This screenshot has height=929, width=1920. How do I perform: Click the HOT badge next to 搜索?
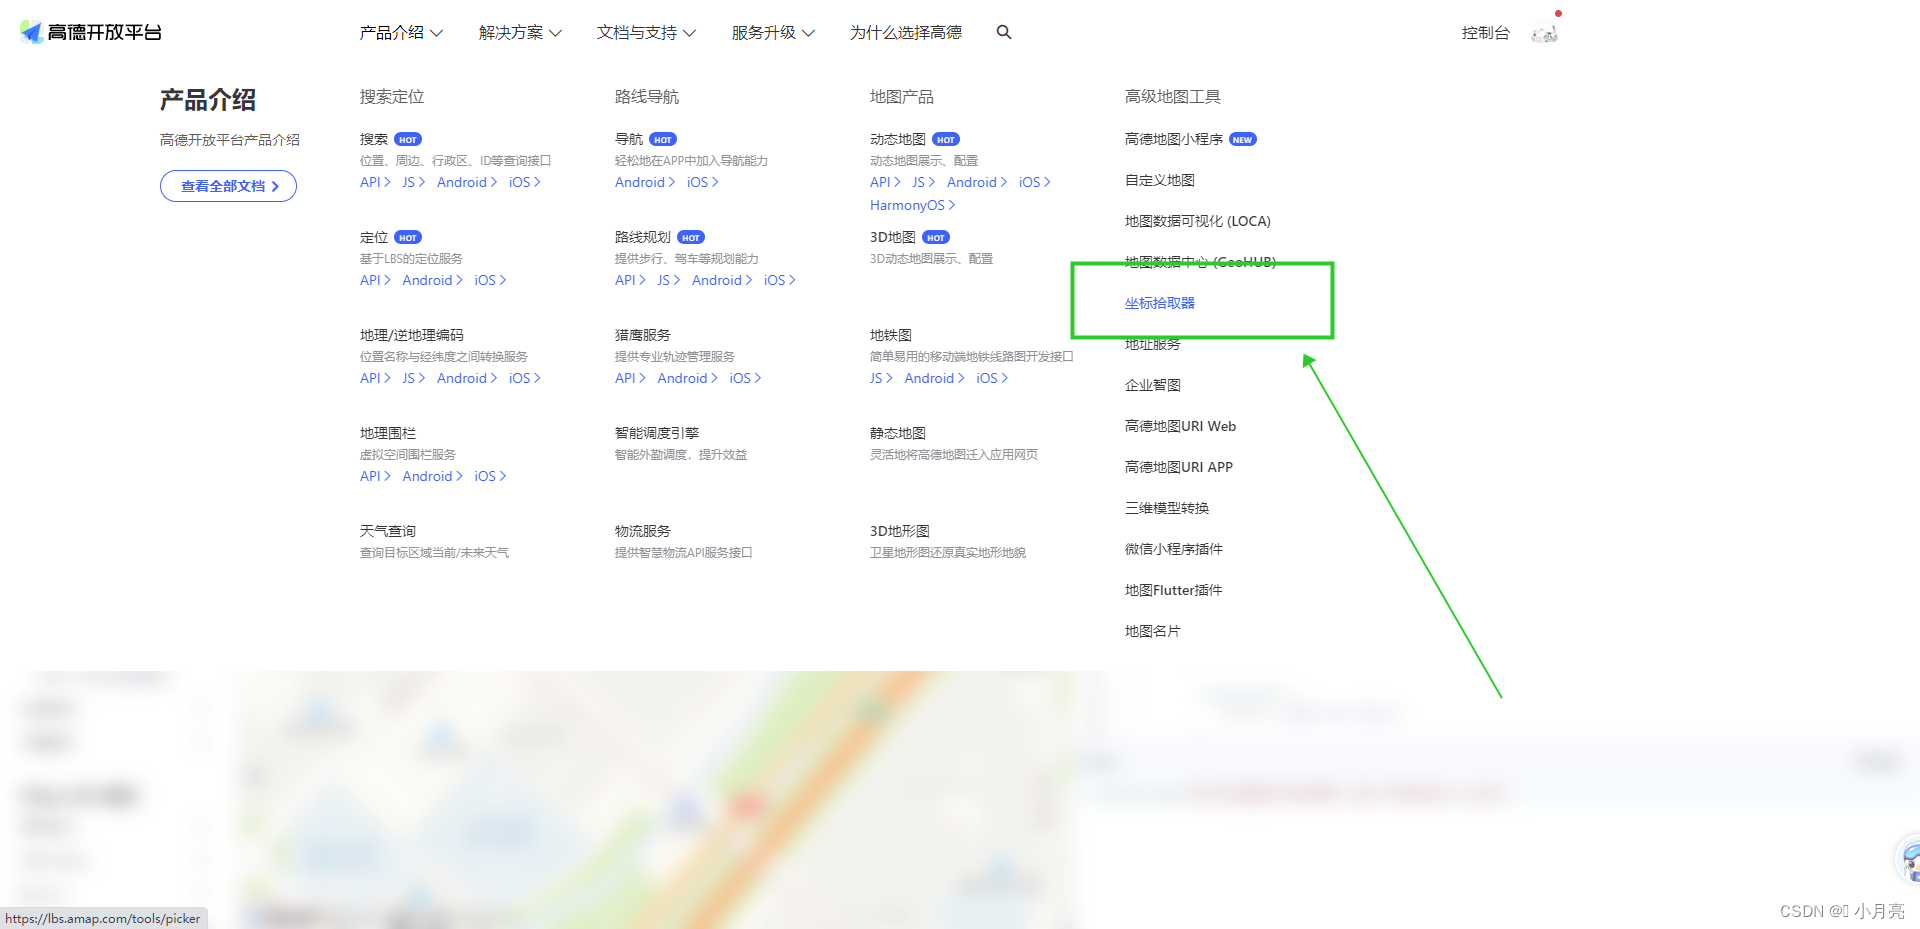(x=407, y=139)
